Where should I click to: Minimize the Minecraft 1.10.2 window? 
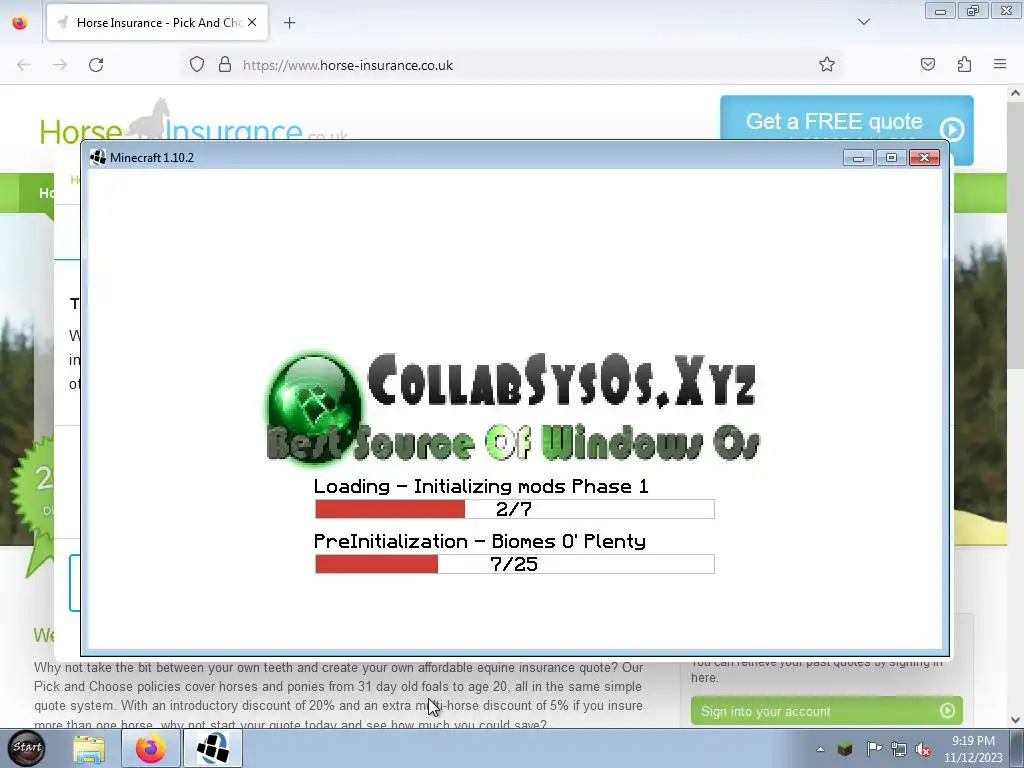coord(858,158)
